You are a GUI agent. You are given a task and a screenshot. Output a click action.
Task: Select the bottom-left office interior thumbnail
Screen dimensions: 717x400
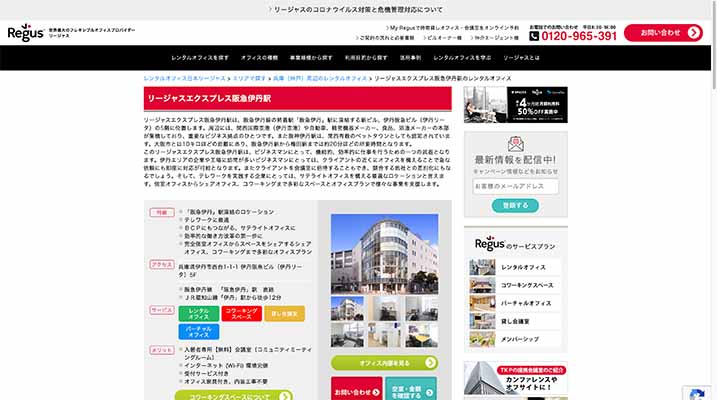point(348,335)
